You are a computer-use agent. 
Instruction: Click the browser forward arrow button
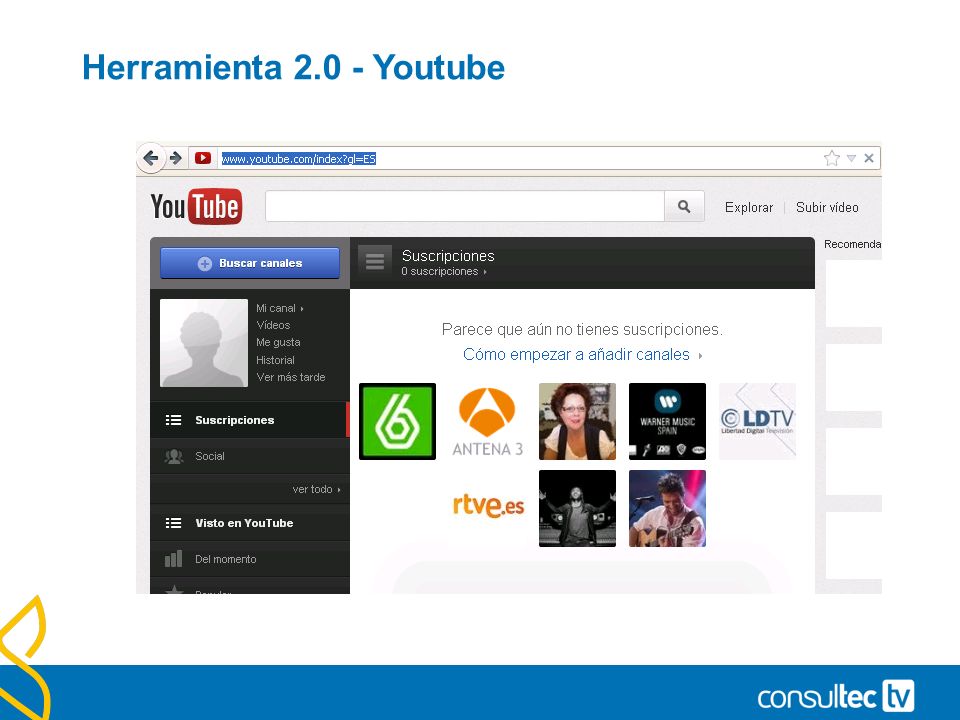pyautogui.click(x=176, y=159)
